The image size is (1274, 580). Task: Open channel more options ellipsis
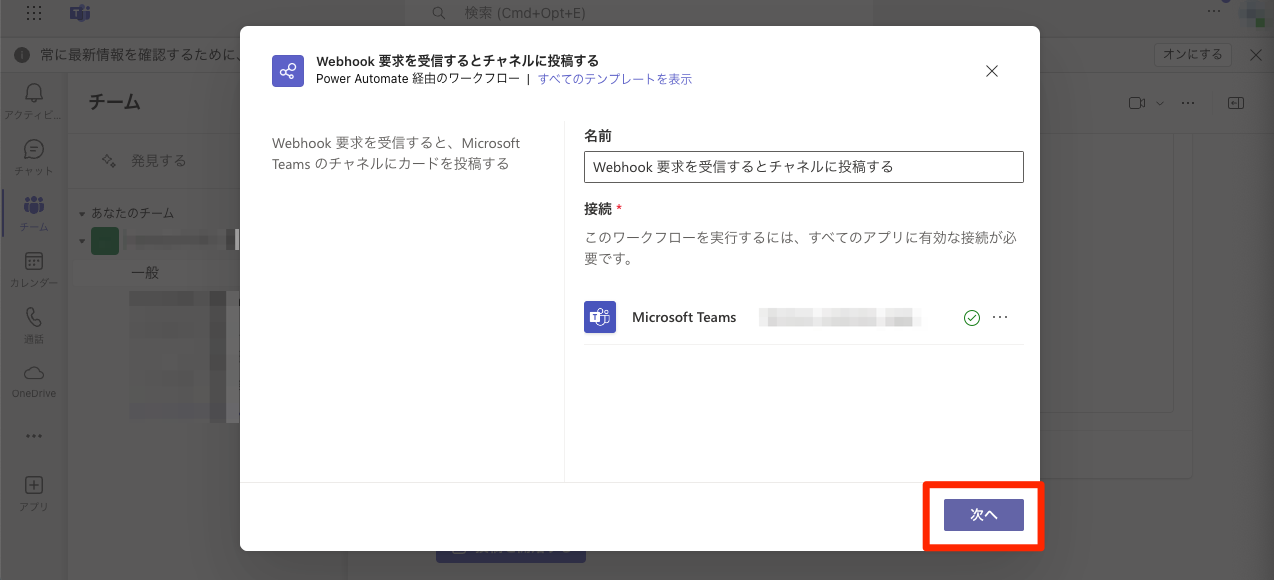pos(1188,103)
